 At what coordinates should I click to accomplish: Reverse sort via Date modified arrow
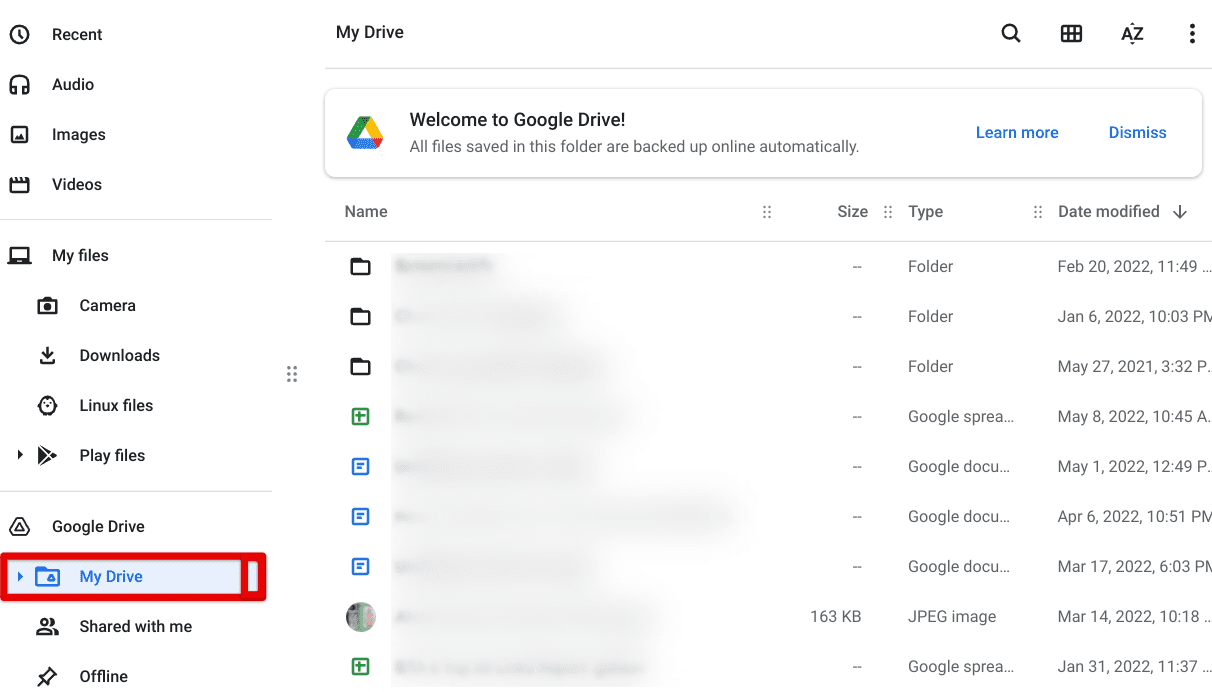tap(1180, 211)
